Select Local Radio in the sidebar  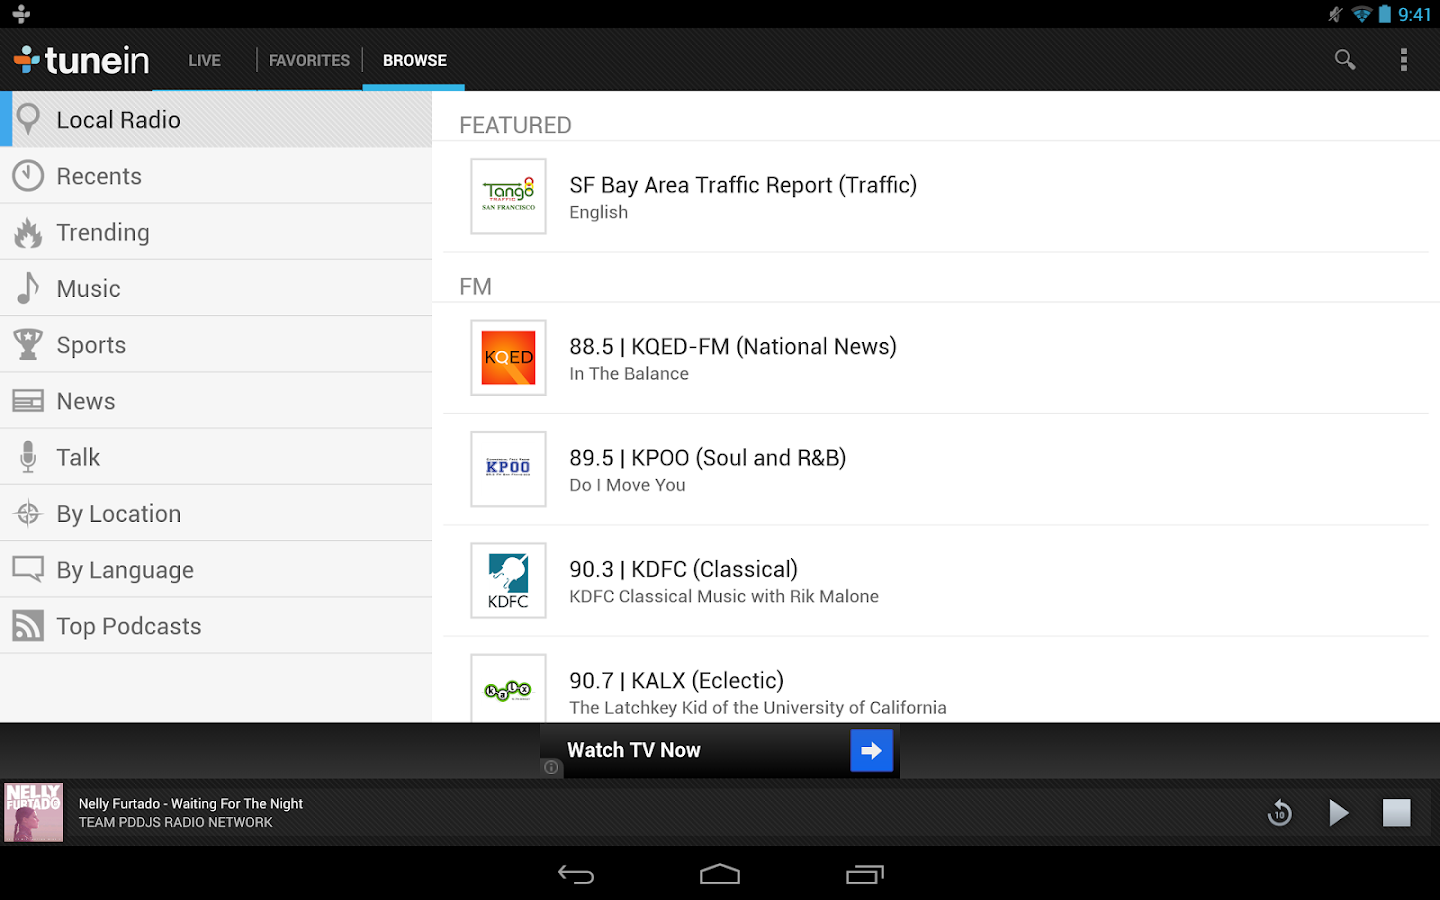(x=216, y=119)
